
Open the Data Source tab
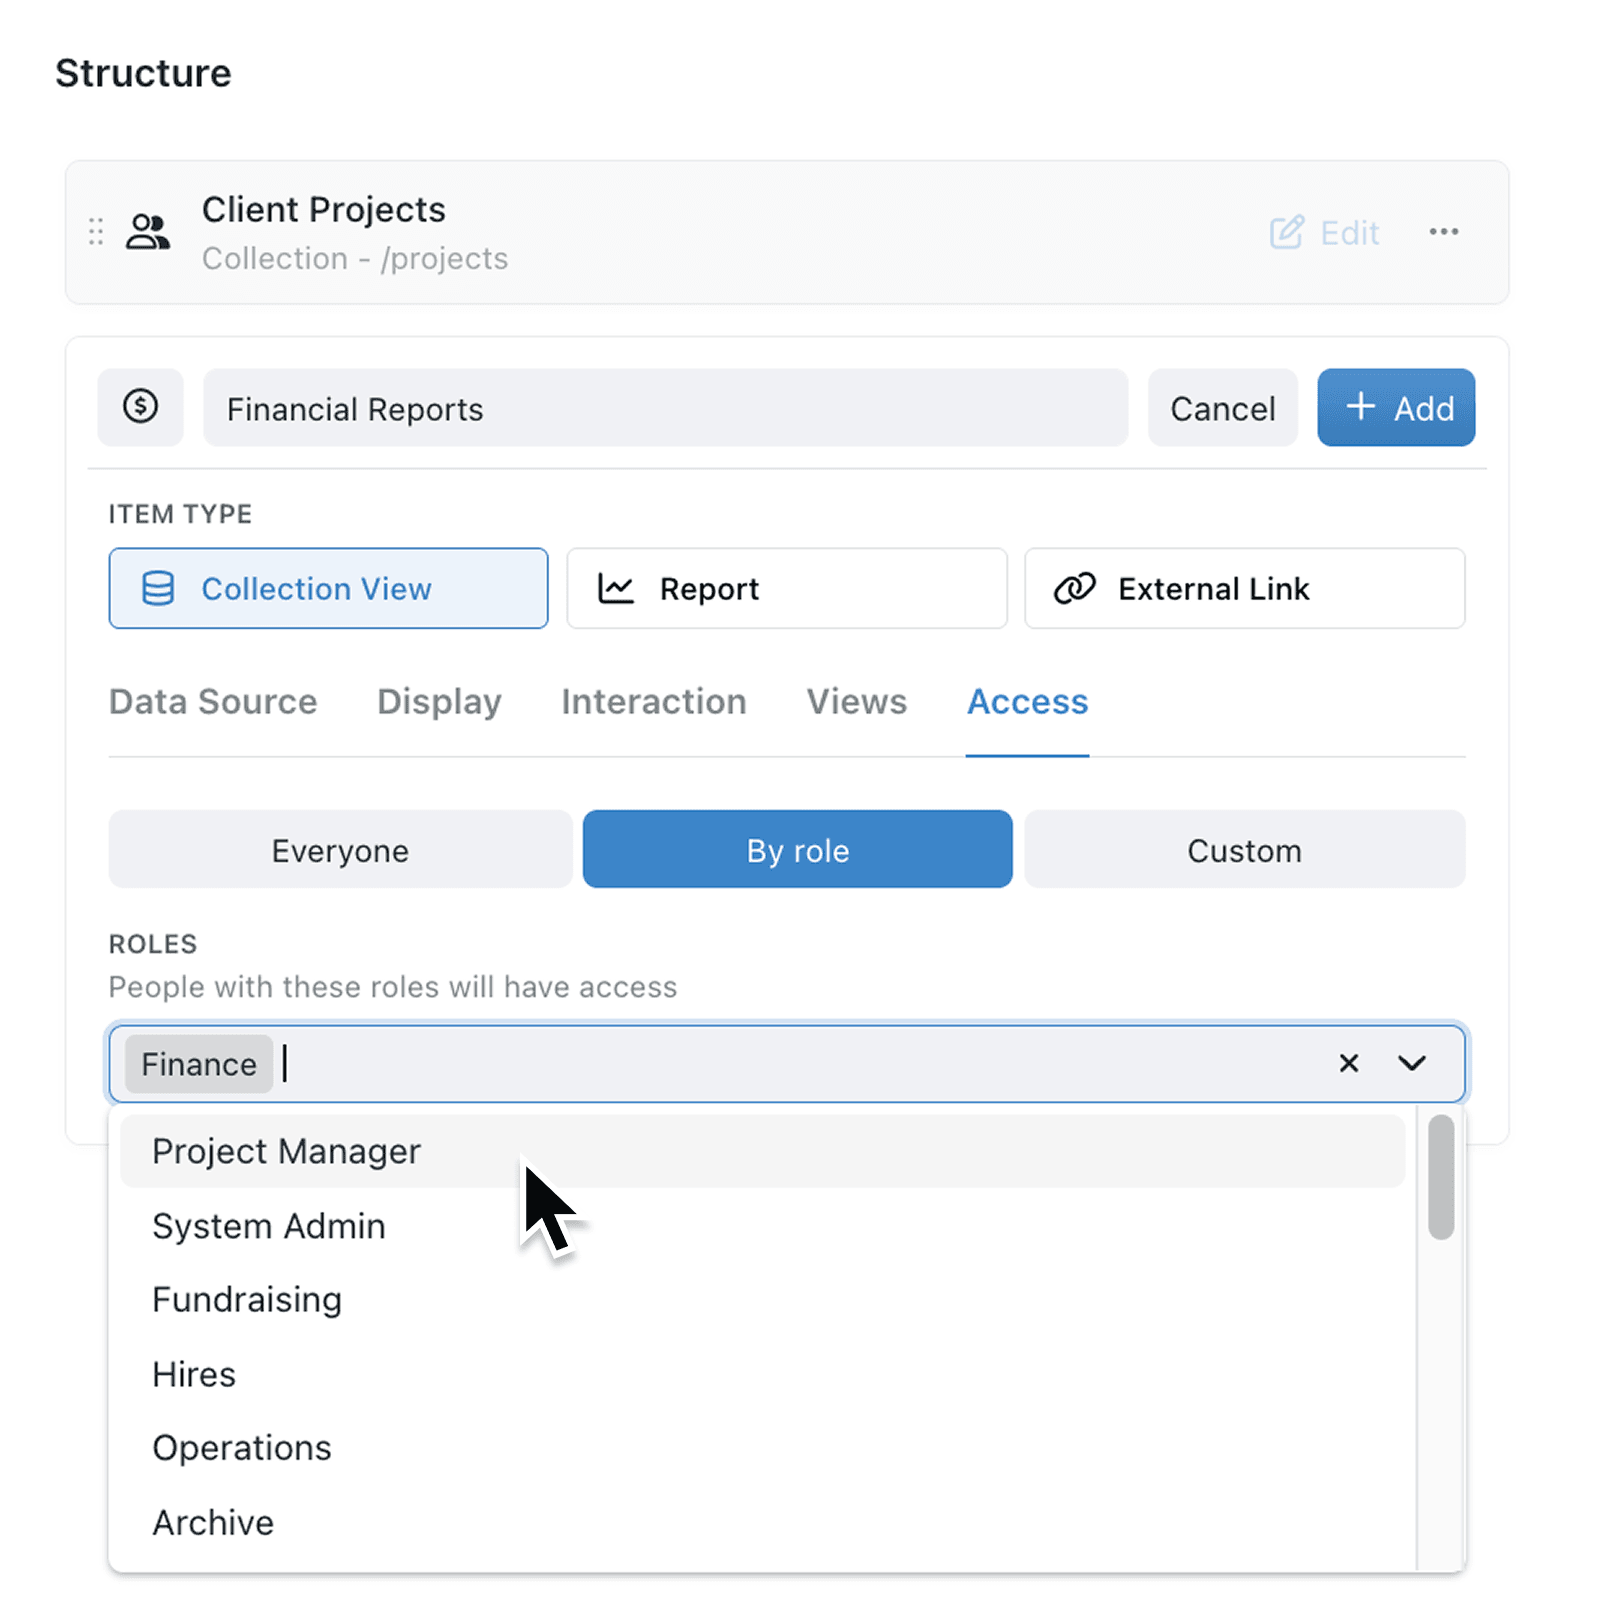212,701
